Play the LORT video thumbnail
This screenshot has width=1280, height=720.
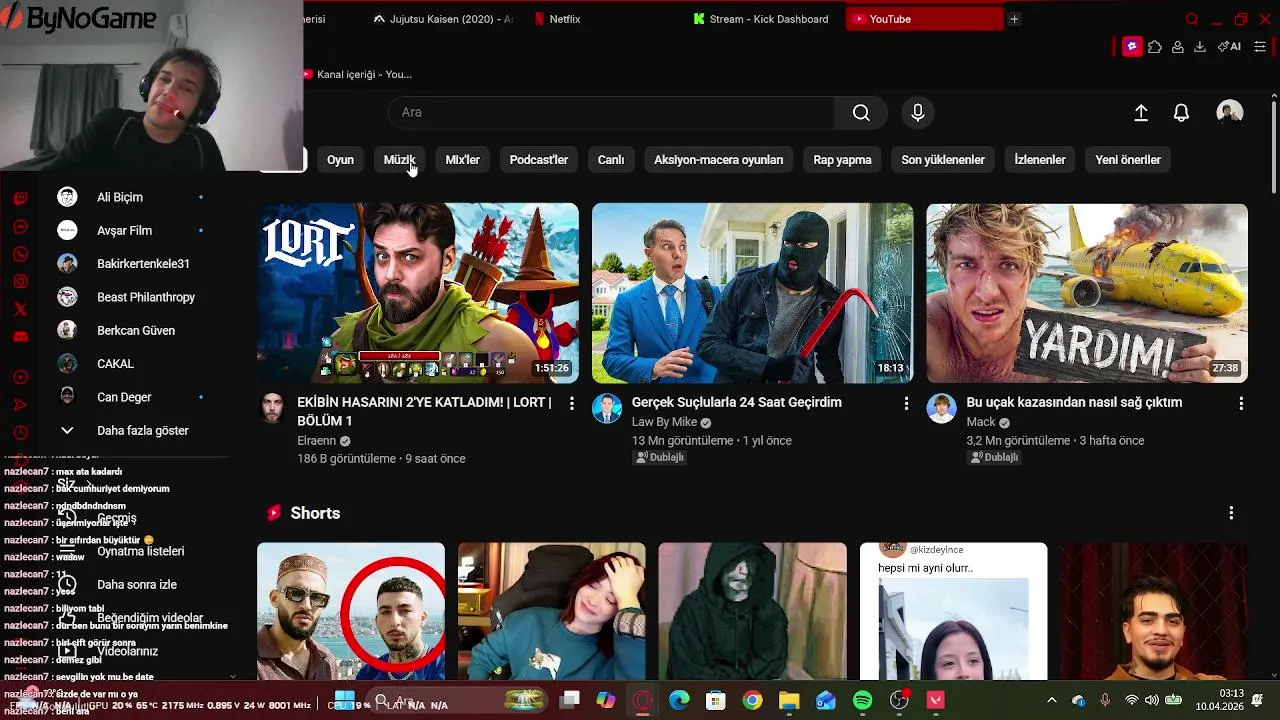[x=418, y=293]
